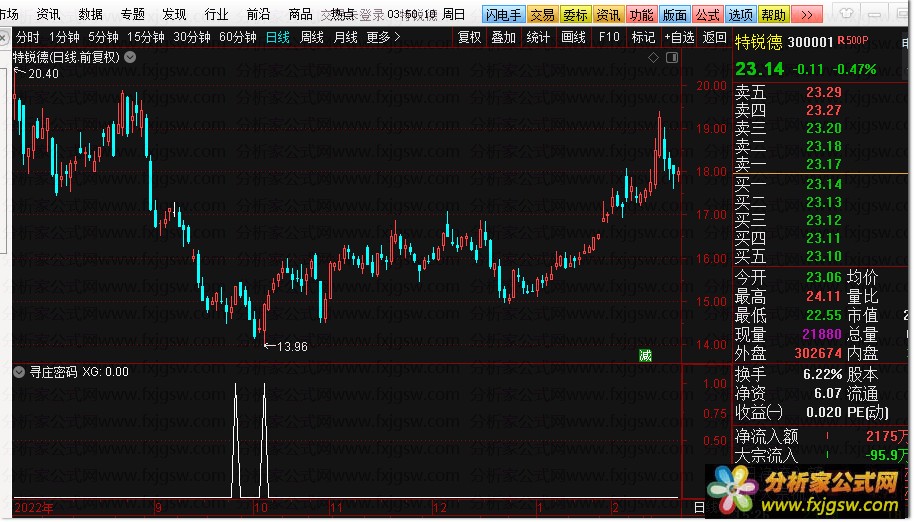Click the 最低 value 22.55
The width and height of the screenshot is (915, 522).
(824, 316)
